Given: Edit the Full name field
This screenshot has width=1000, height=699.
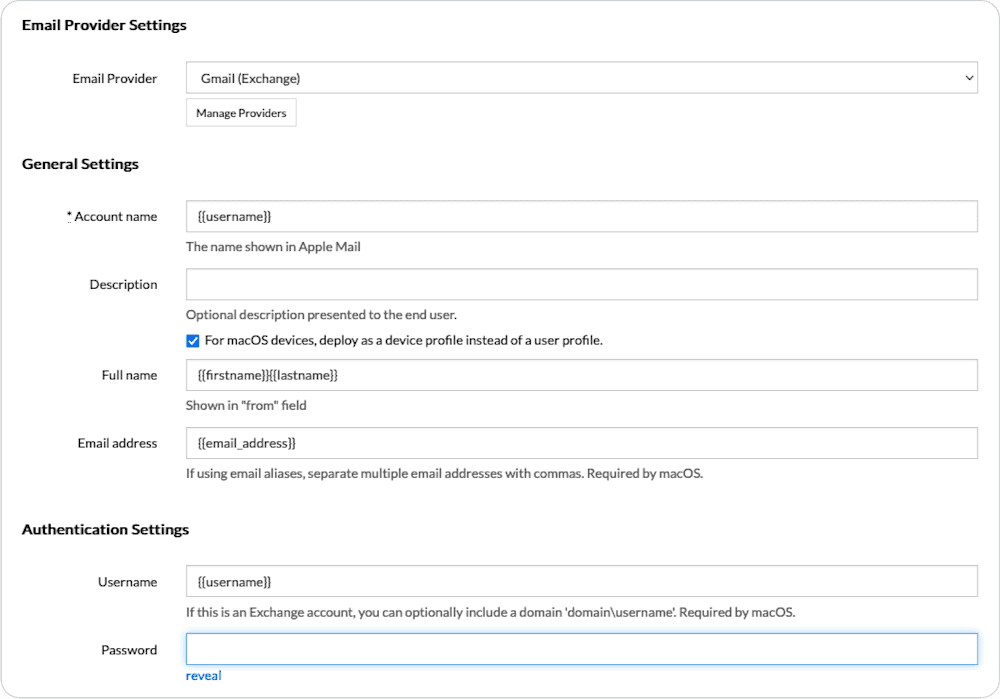Looking at the screenshot, I should point(582,375).
